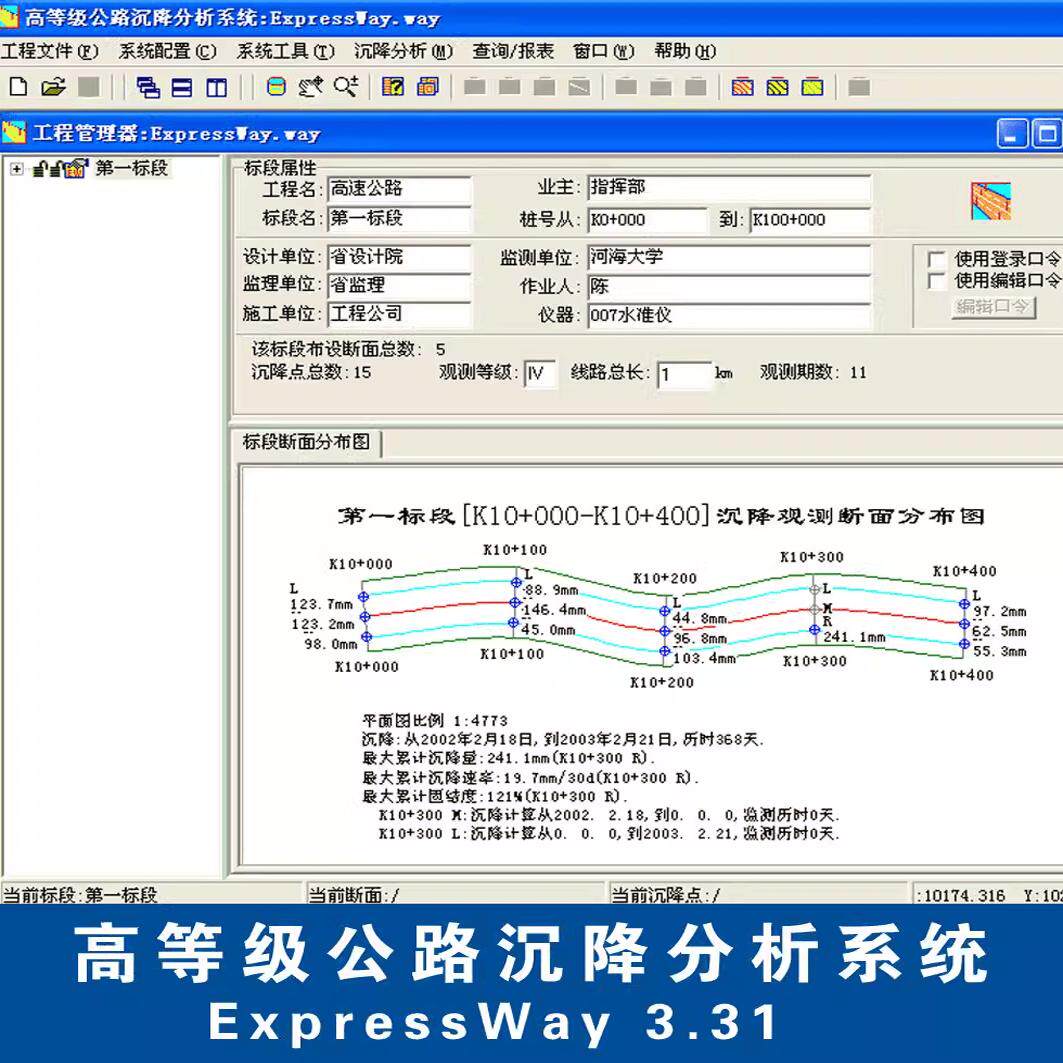This screenshot has width=1063, height=1063.
Task: Click the 标段名 field containing 第一标段
Action: [399, 219]
